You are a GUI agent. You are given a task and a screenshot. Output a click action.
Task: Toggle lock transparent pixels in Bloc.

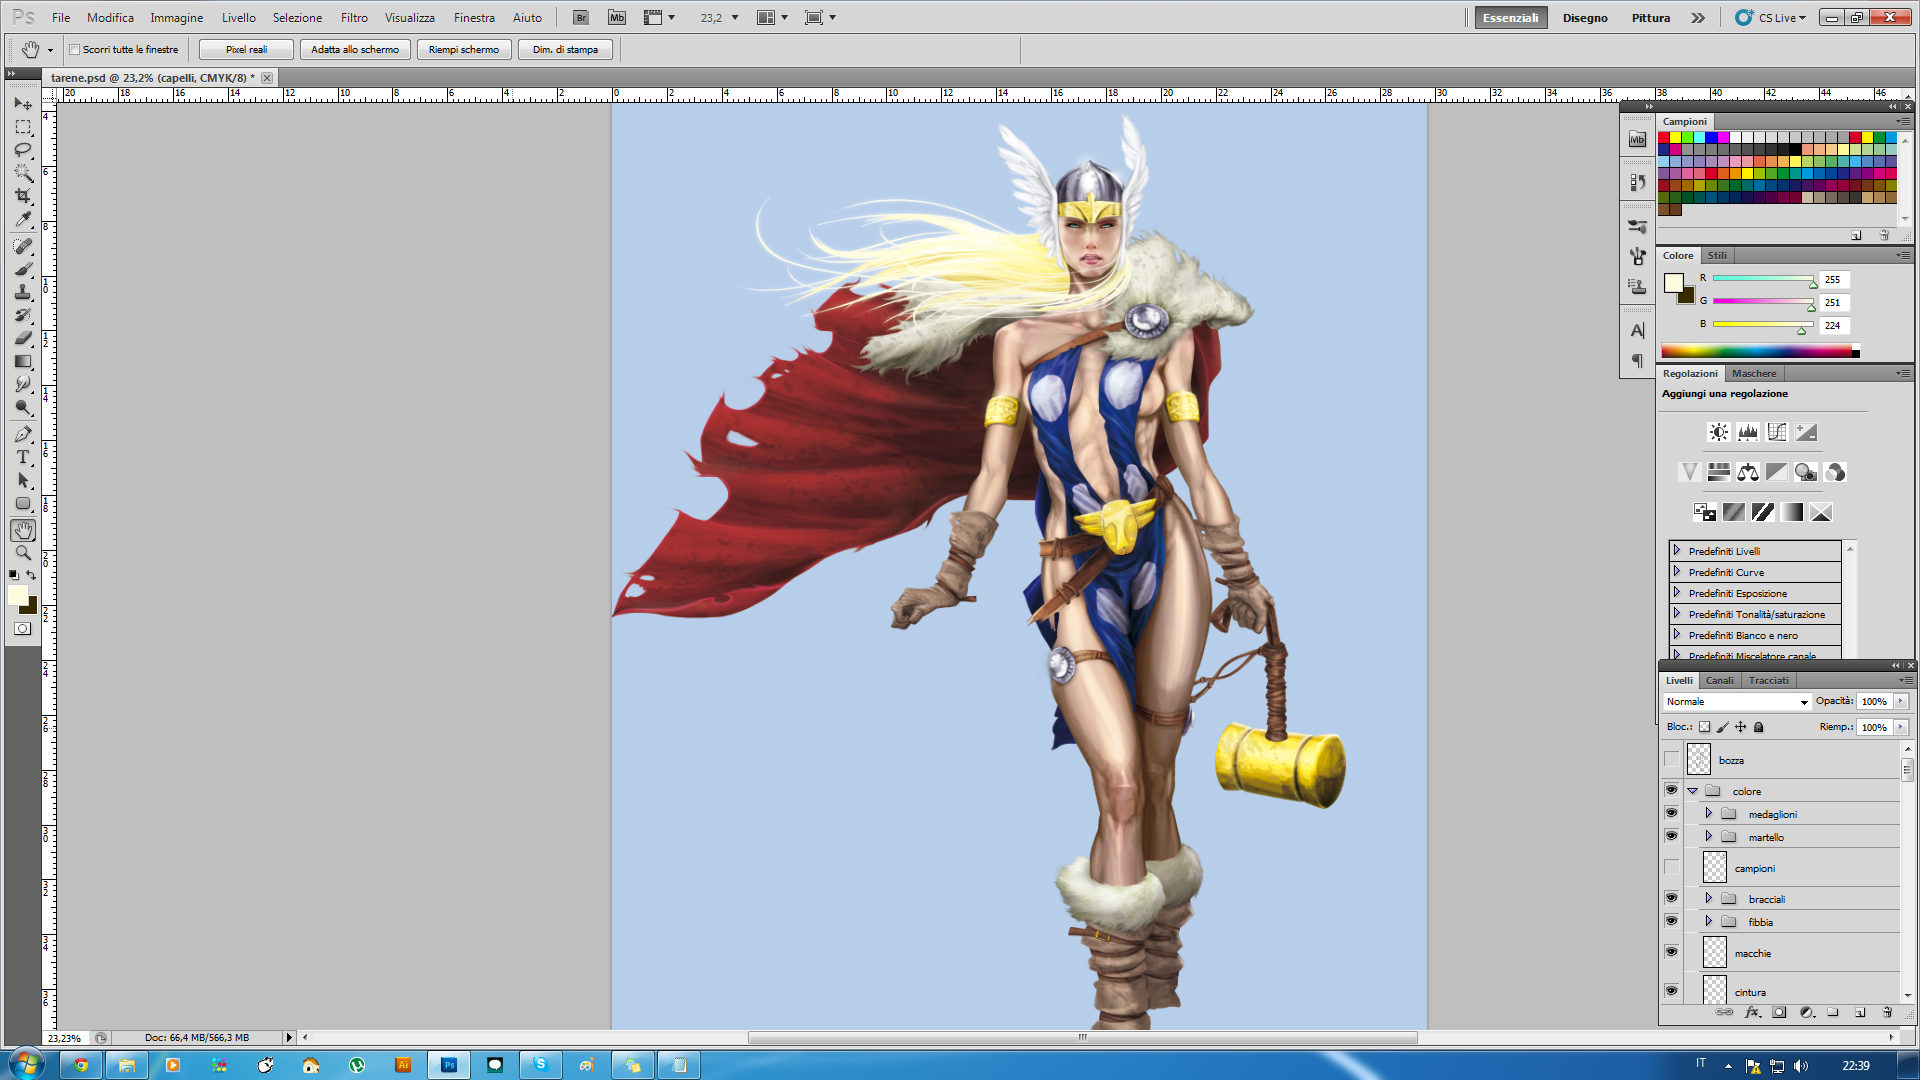[x=1705, y=727]
